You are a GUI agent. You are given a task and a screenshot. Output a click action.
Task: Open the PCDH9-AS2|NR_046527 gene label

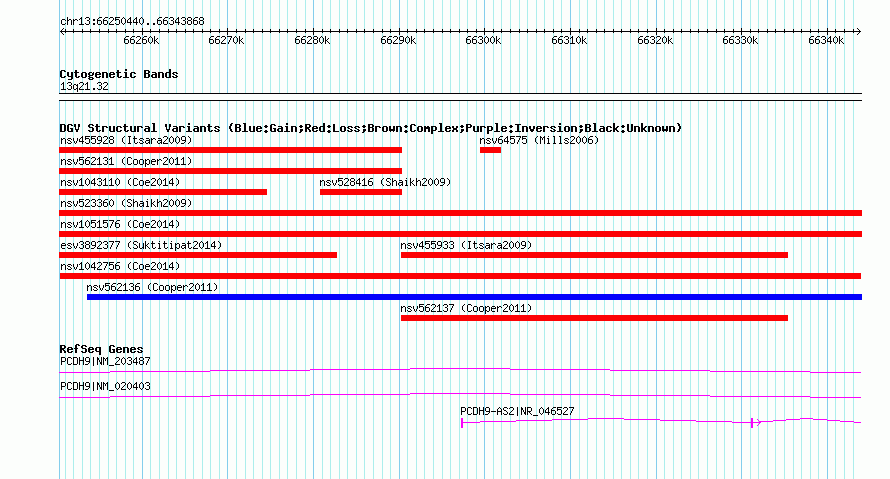517,411
